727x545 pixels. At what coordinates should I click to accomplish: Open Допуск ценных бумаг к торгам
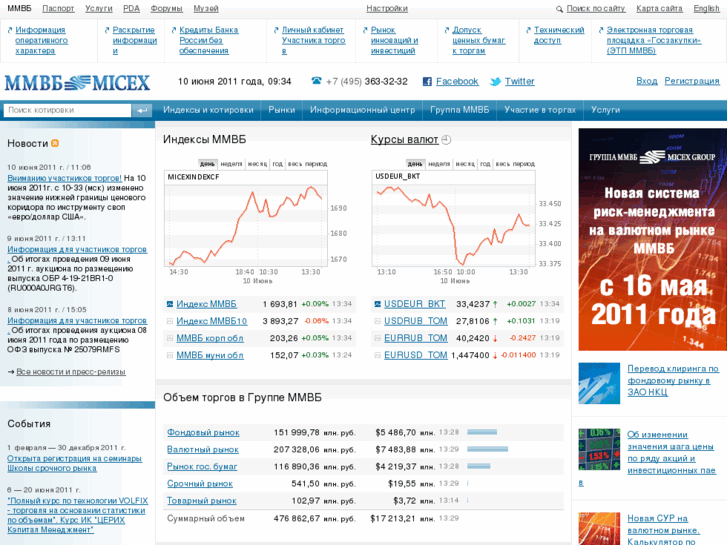pos(478,40)
